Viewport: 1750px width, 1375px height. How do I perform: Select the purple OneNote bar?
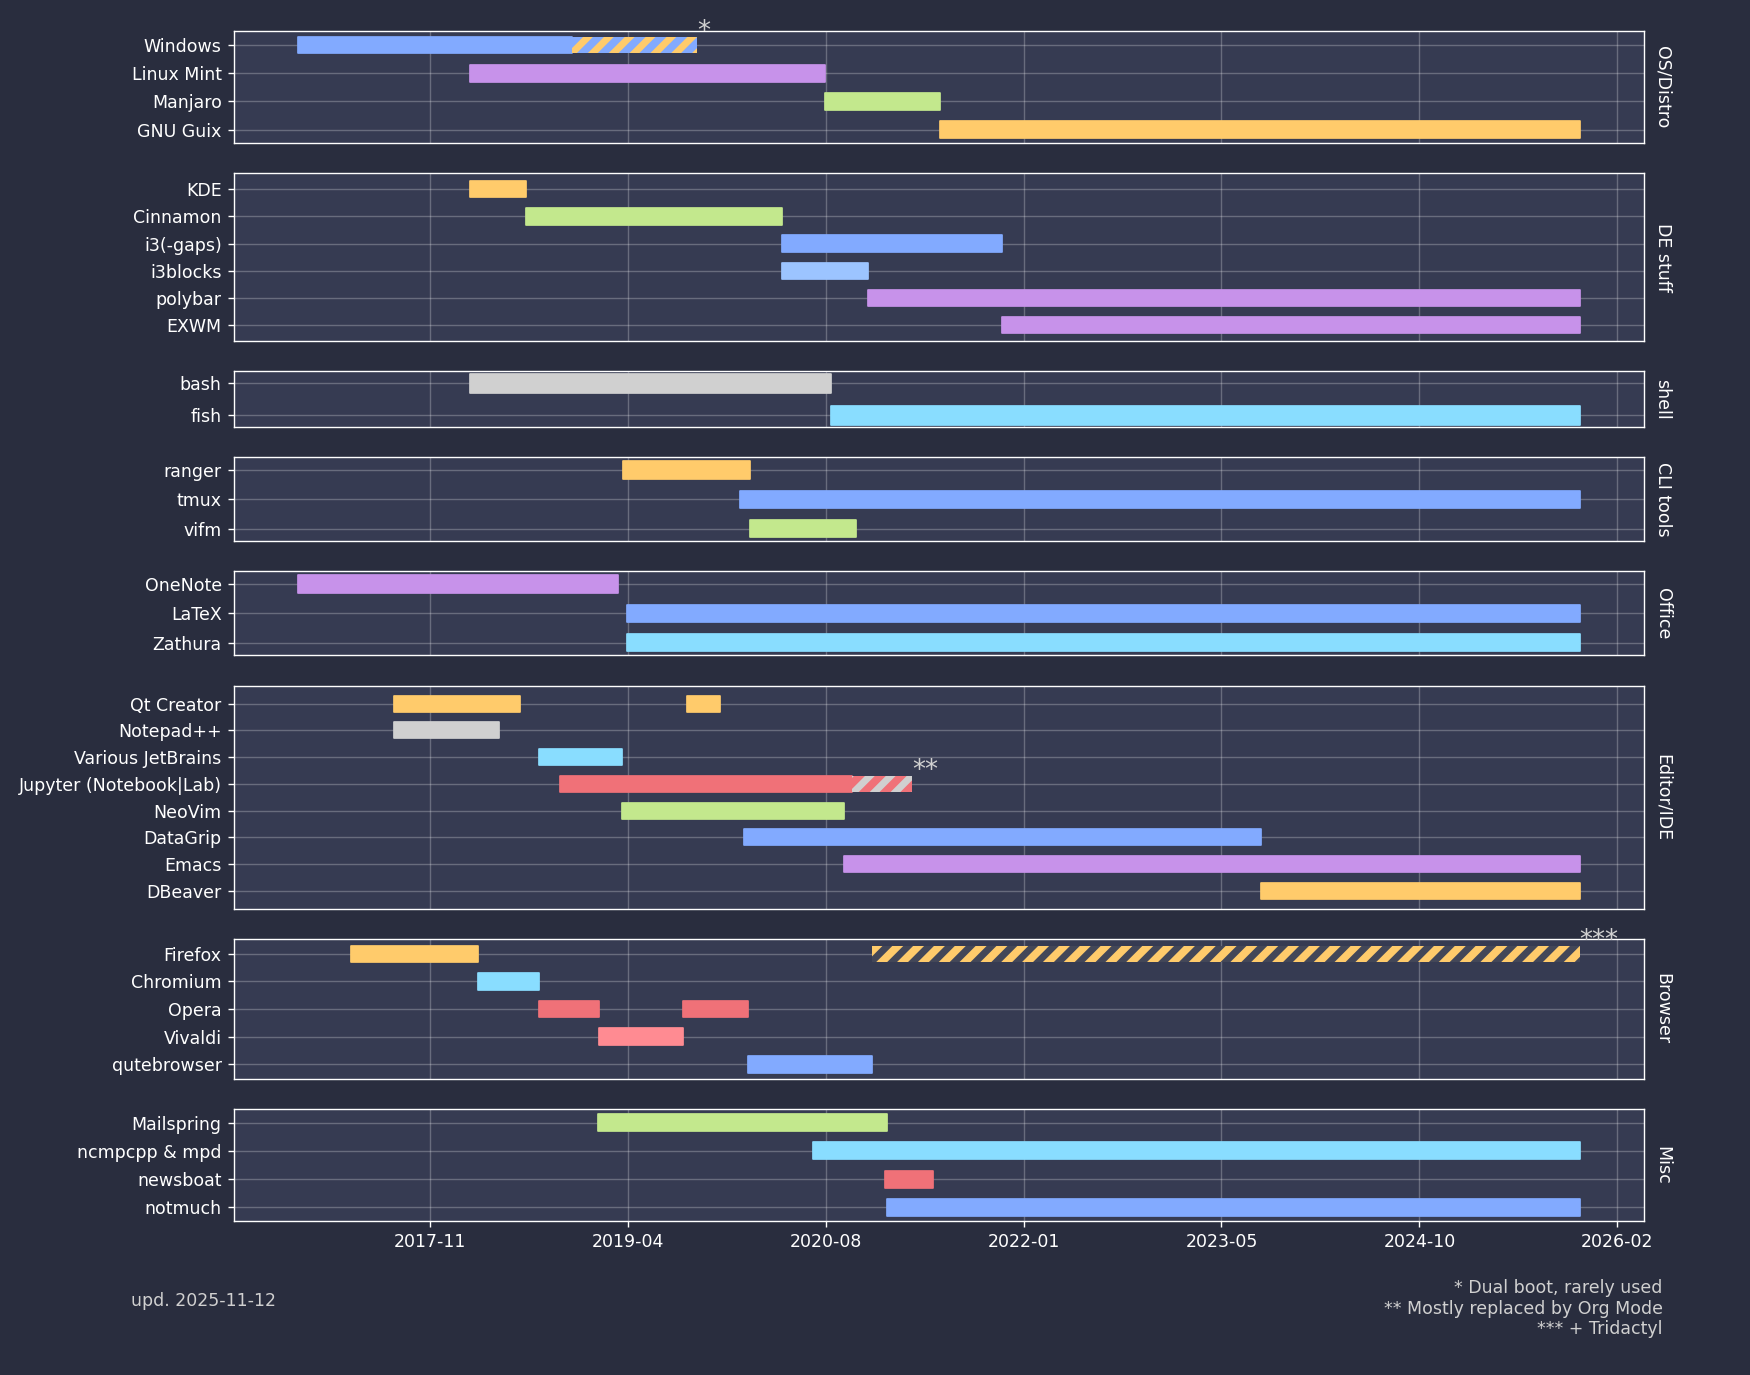[457, 584]
